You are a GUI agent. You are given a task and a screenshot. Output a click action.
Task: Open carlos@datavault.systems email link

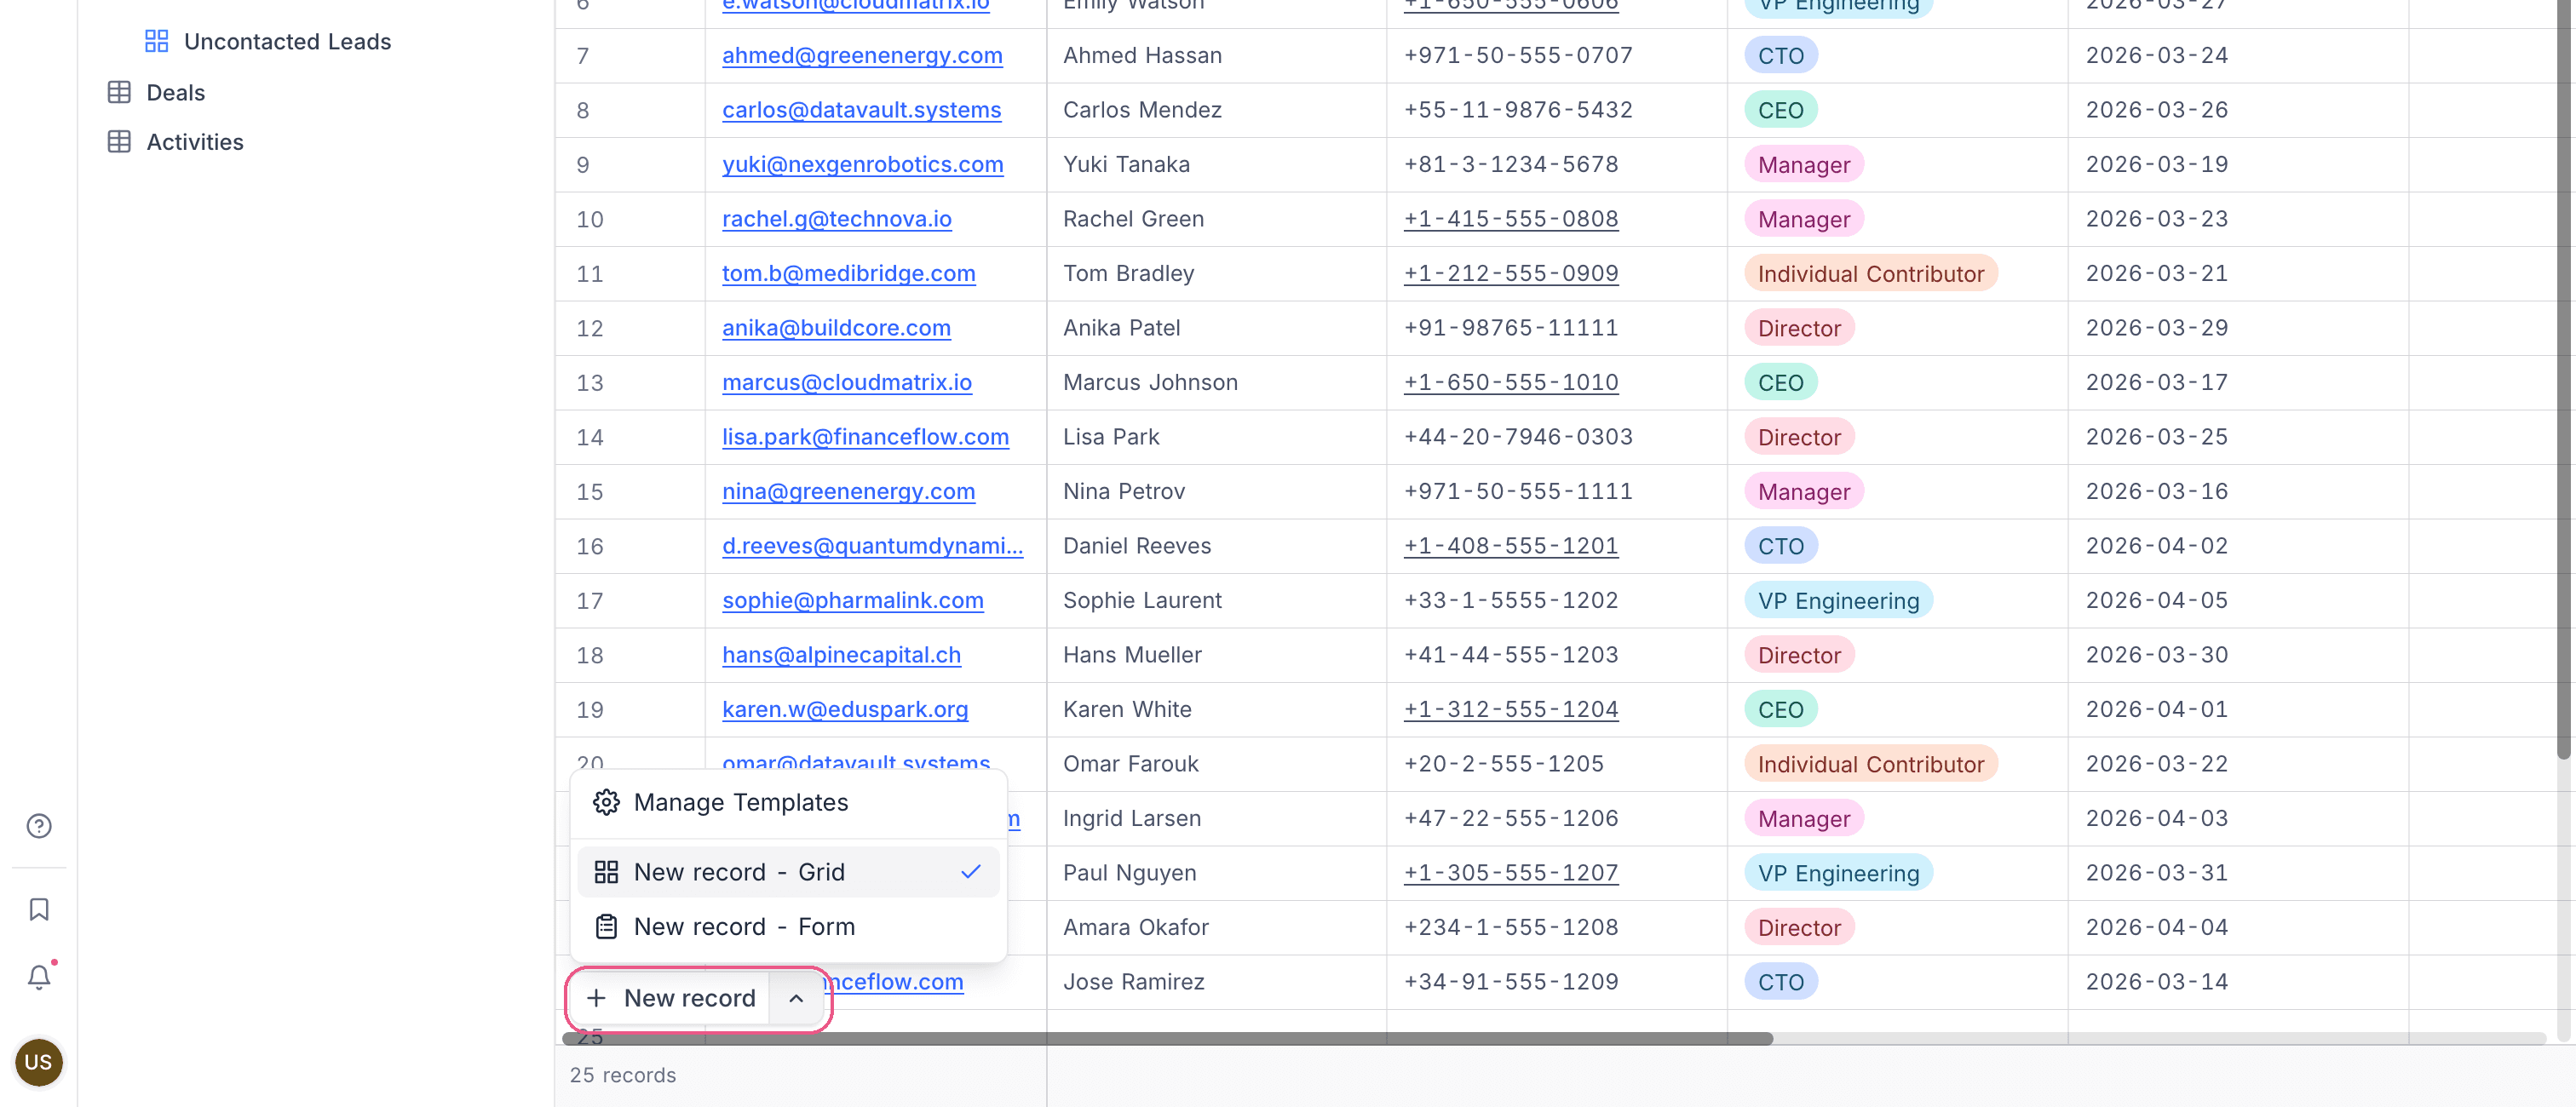861,110
